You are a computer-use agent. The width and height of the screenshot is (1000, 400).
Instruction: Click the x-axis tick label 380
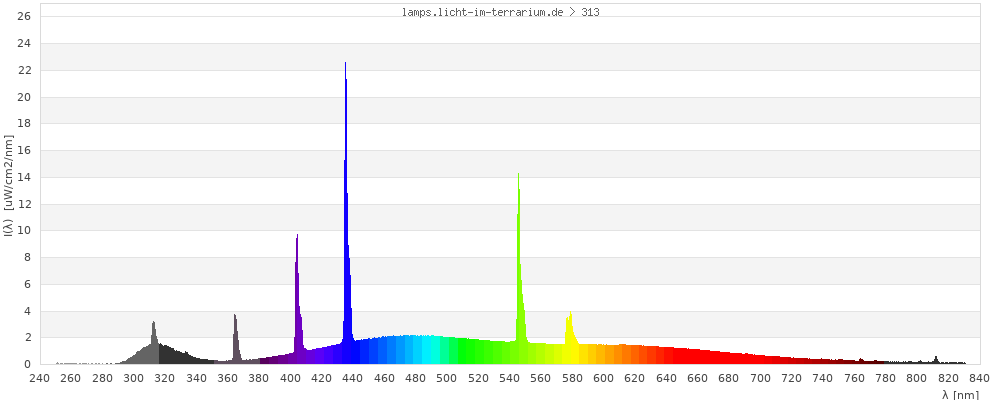pos(258,378)
